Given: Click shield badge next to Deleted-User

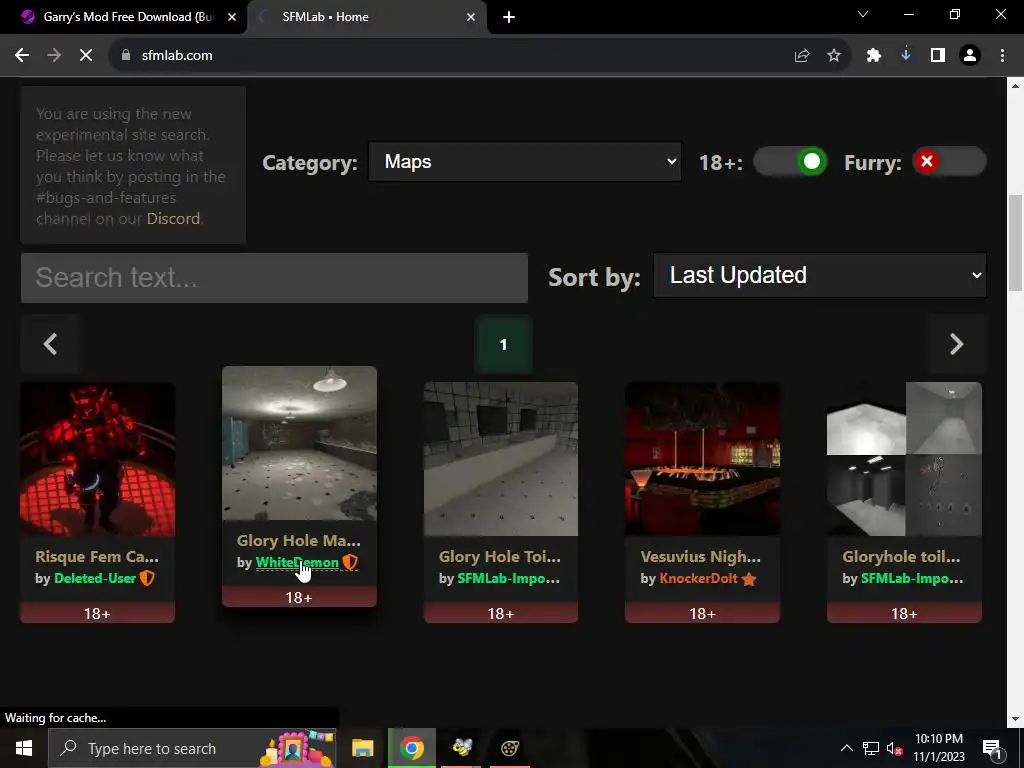Looking at the screenshot, I should tap(147, 578).
